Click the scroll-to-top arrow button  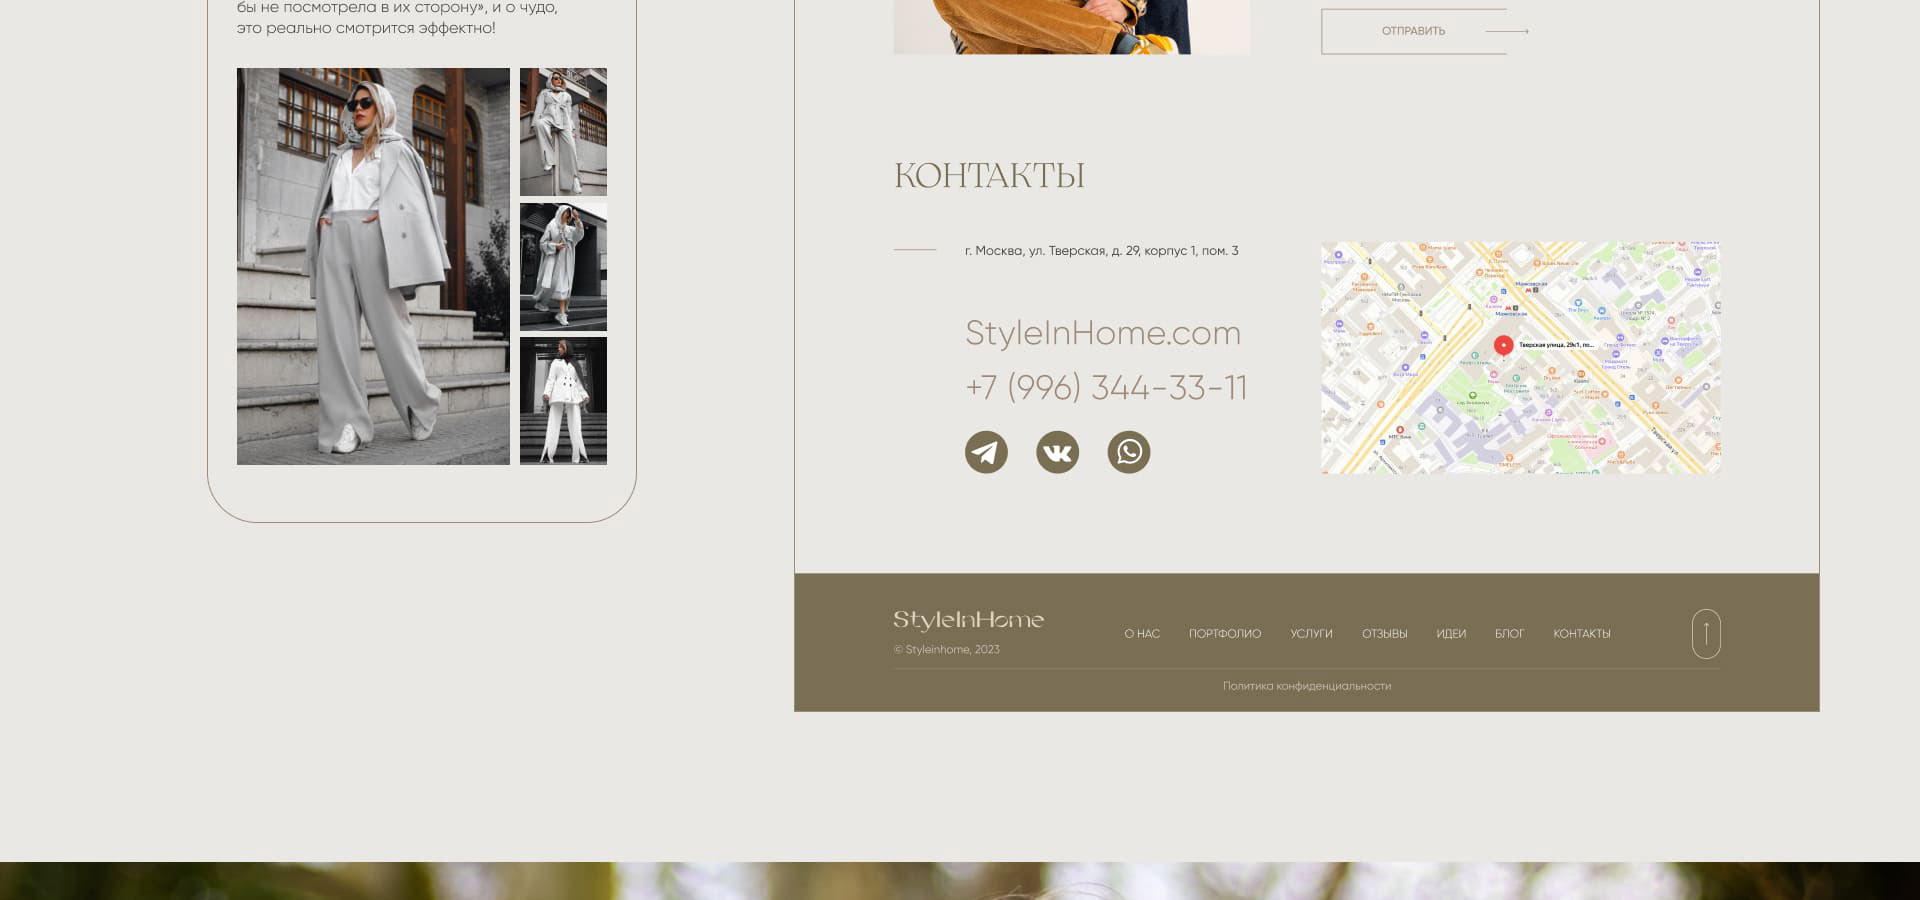1706,634
